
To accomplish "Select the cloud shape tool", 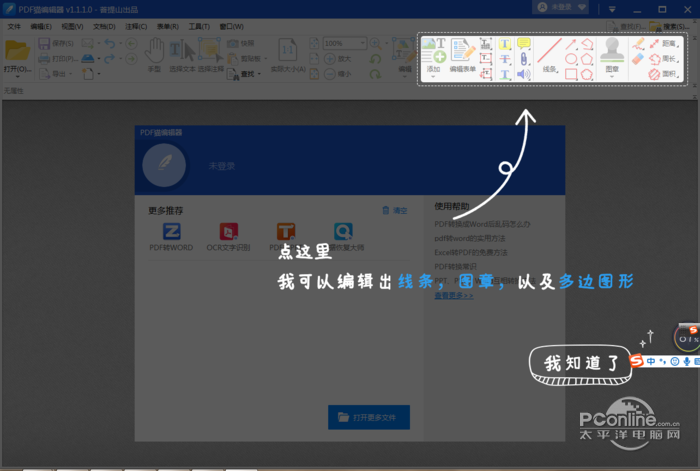I will (587, 74).
